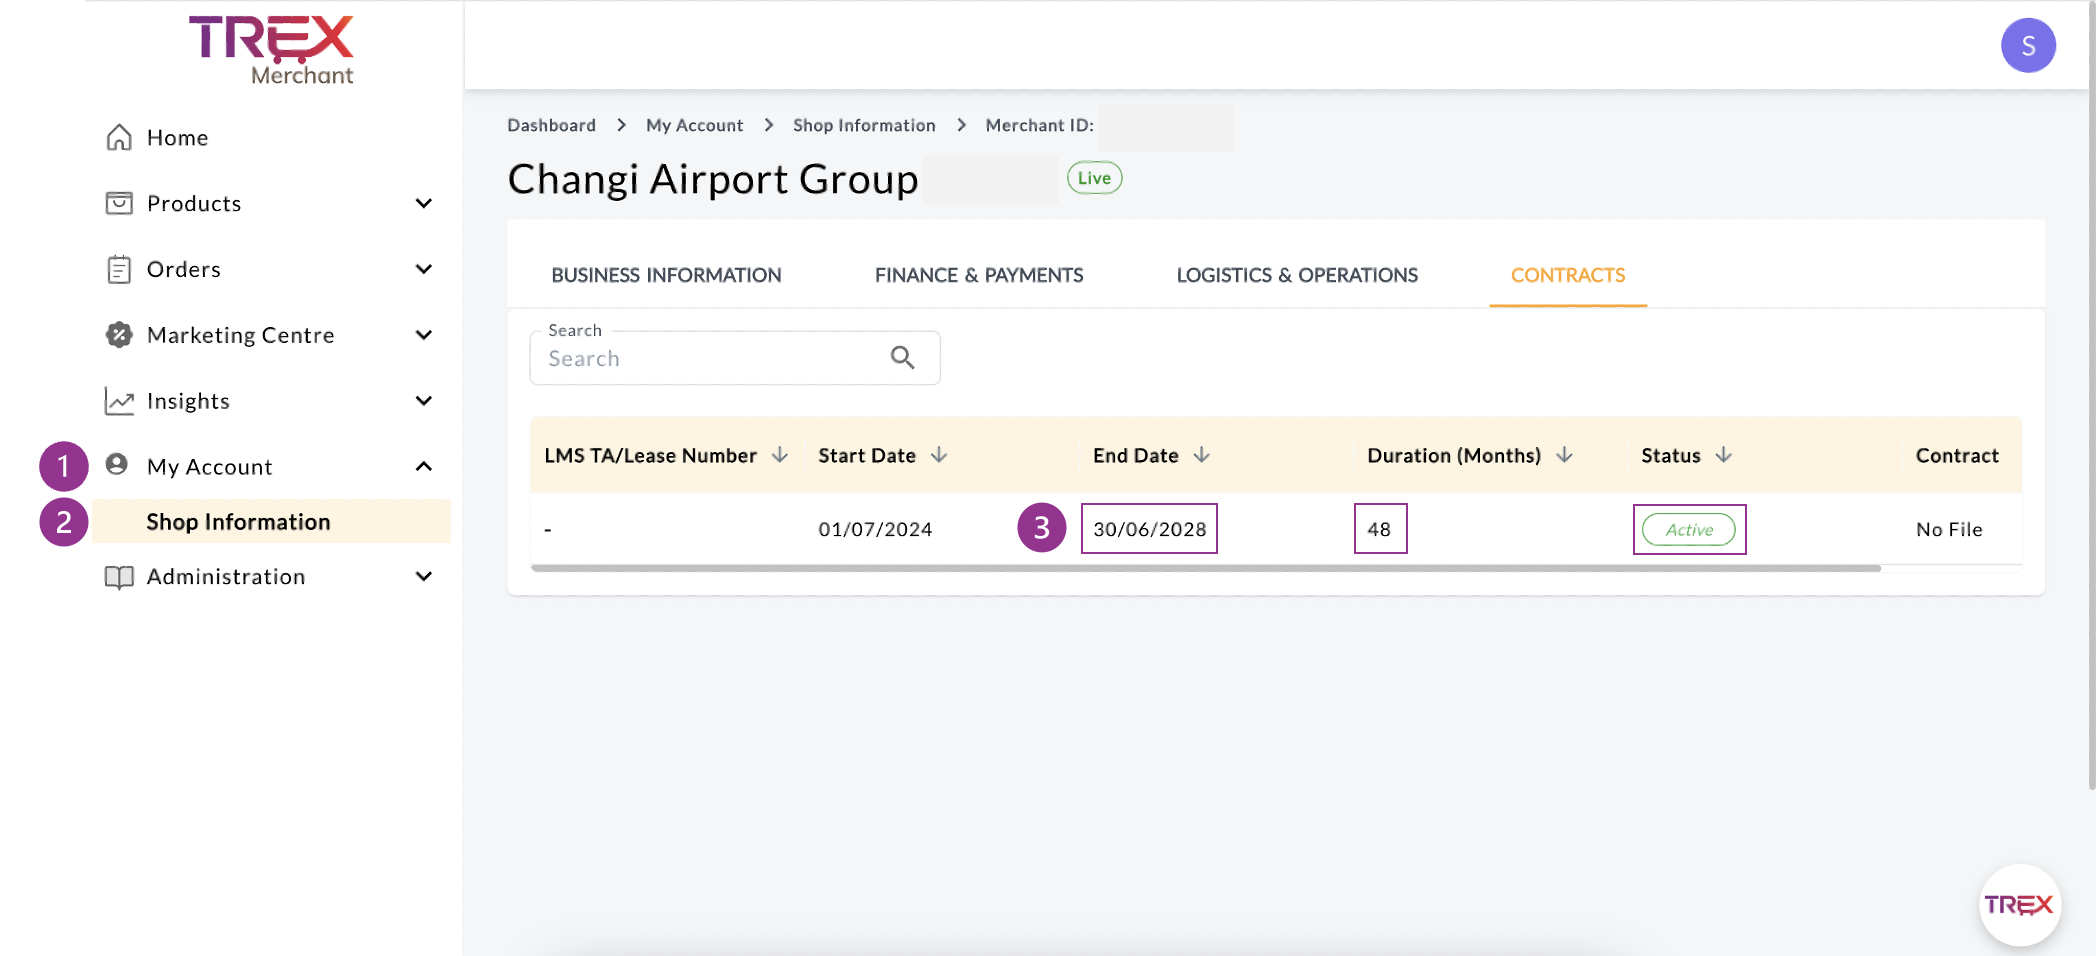
Task: Expand the Orders menu
Action: [x=424, y=270]
